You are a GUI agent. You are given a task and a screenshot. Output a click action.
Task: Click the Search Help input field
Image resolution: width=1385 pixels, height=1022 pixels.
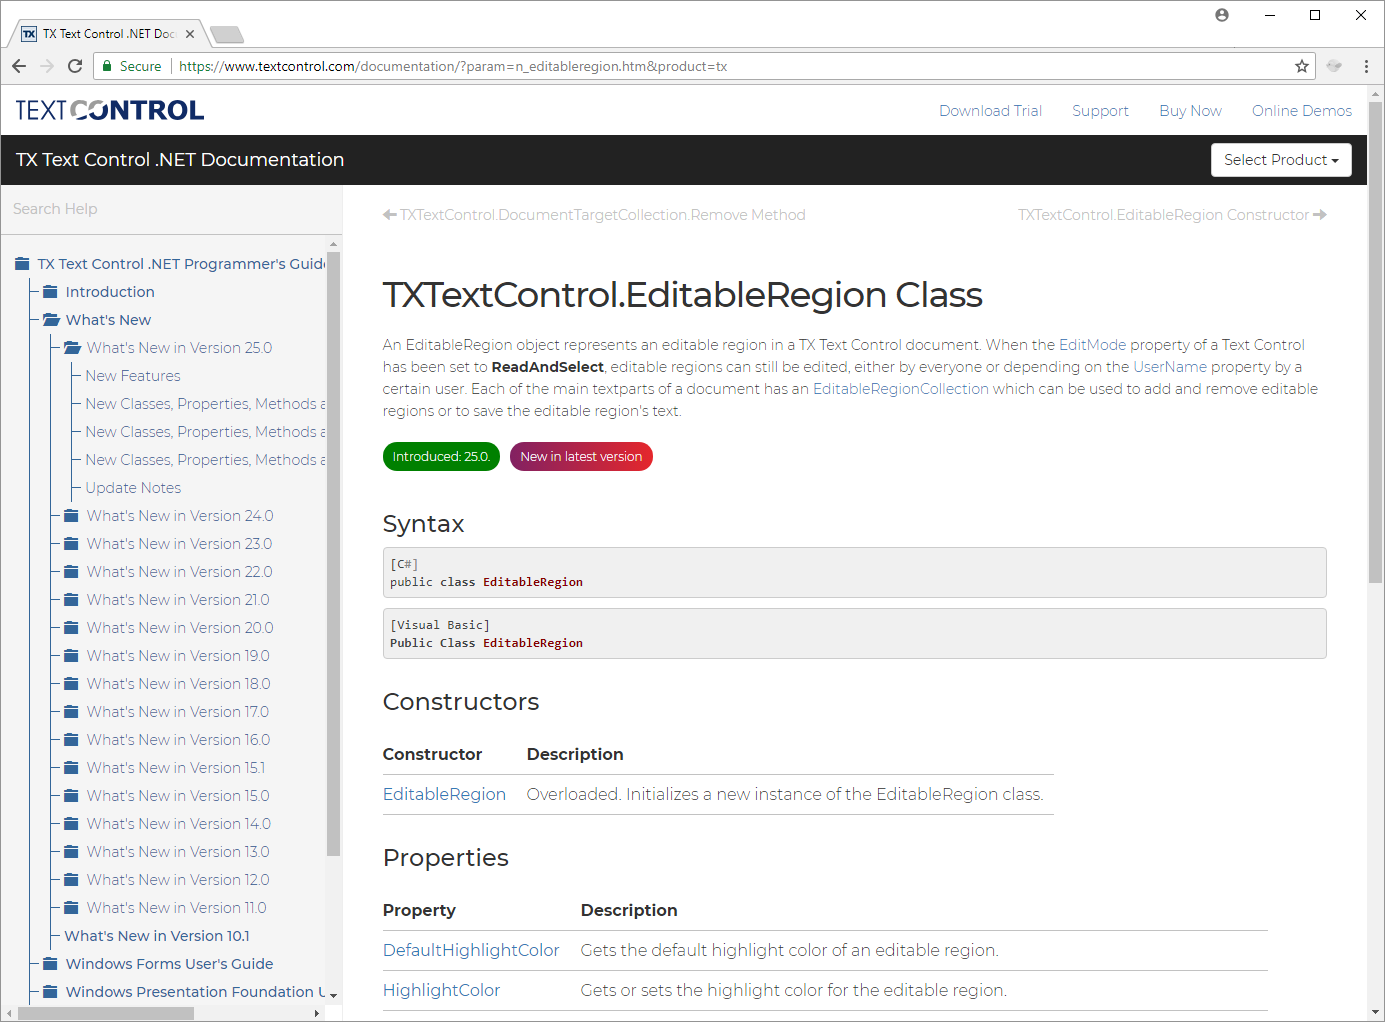pyautogui.click(x=171, y=209)
